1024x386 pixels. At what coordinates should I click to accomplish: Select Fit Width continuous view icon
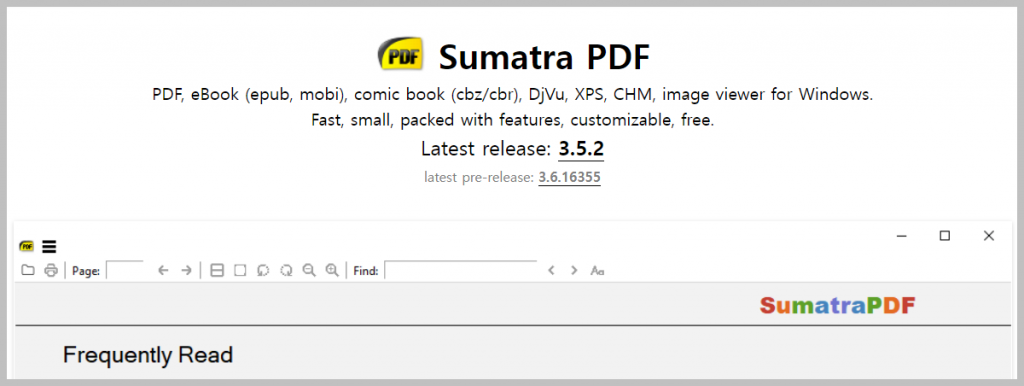coord(217,270)
